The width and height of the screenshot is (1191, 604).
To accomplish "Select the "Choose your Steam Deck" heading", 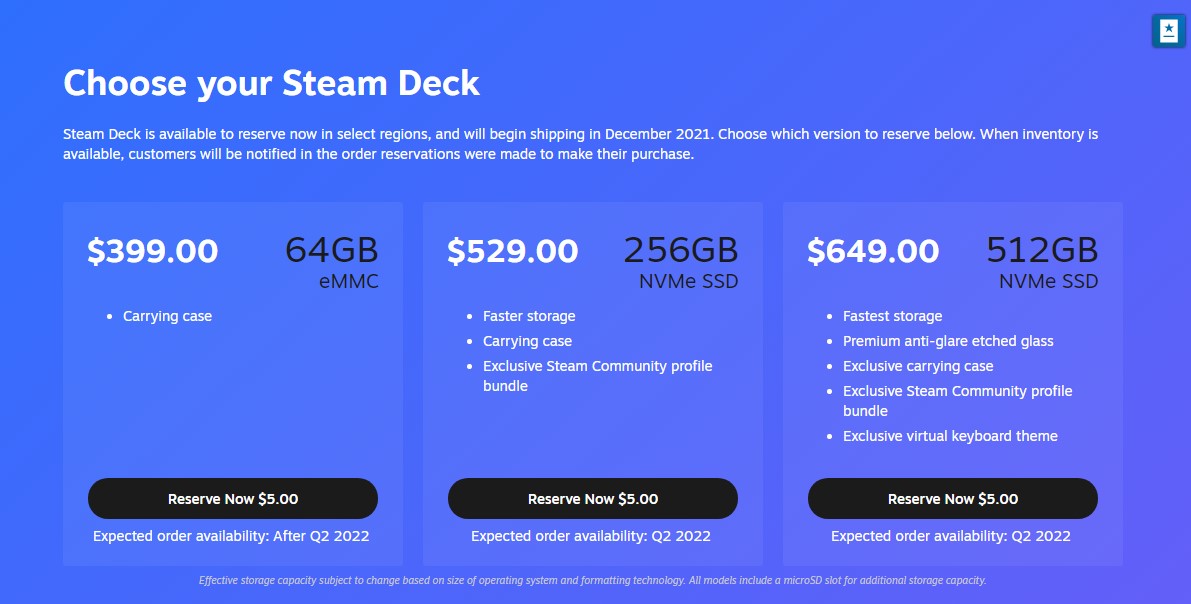I will [272, 83].
